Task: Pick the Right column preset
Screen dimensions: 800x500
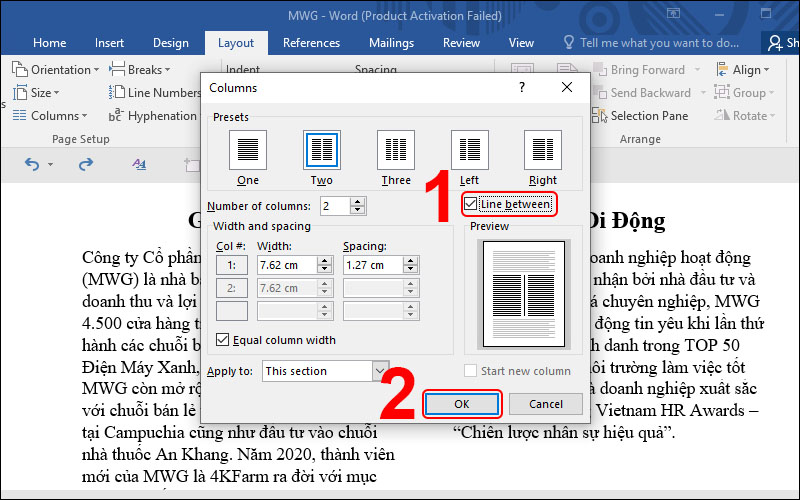Action: [x=543, y=150]
